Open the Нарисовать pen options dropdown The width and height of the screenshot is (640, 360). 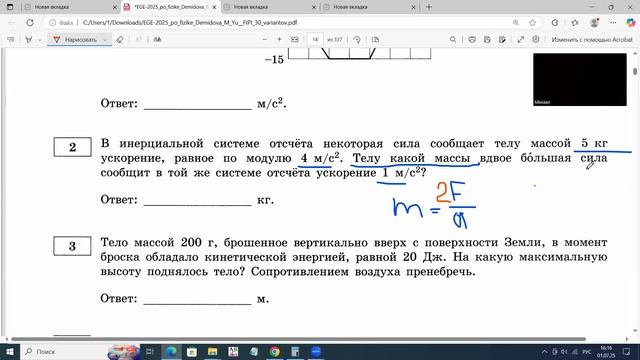(x=105, y=40)
